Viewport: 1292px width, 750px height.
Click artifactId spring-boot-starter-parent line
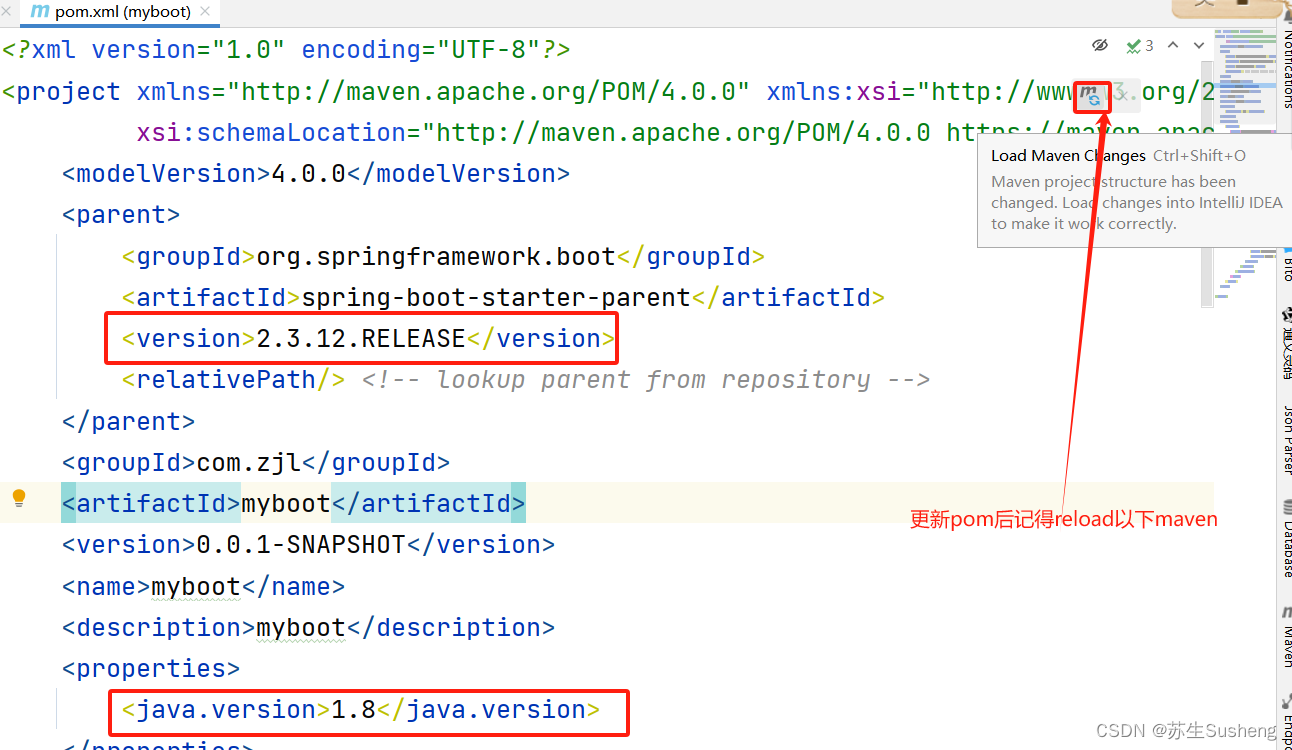point(503,298)
